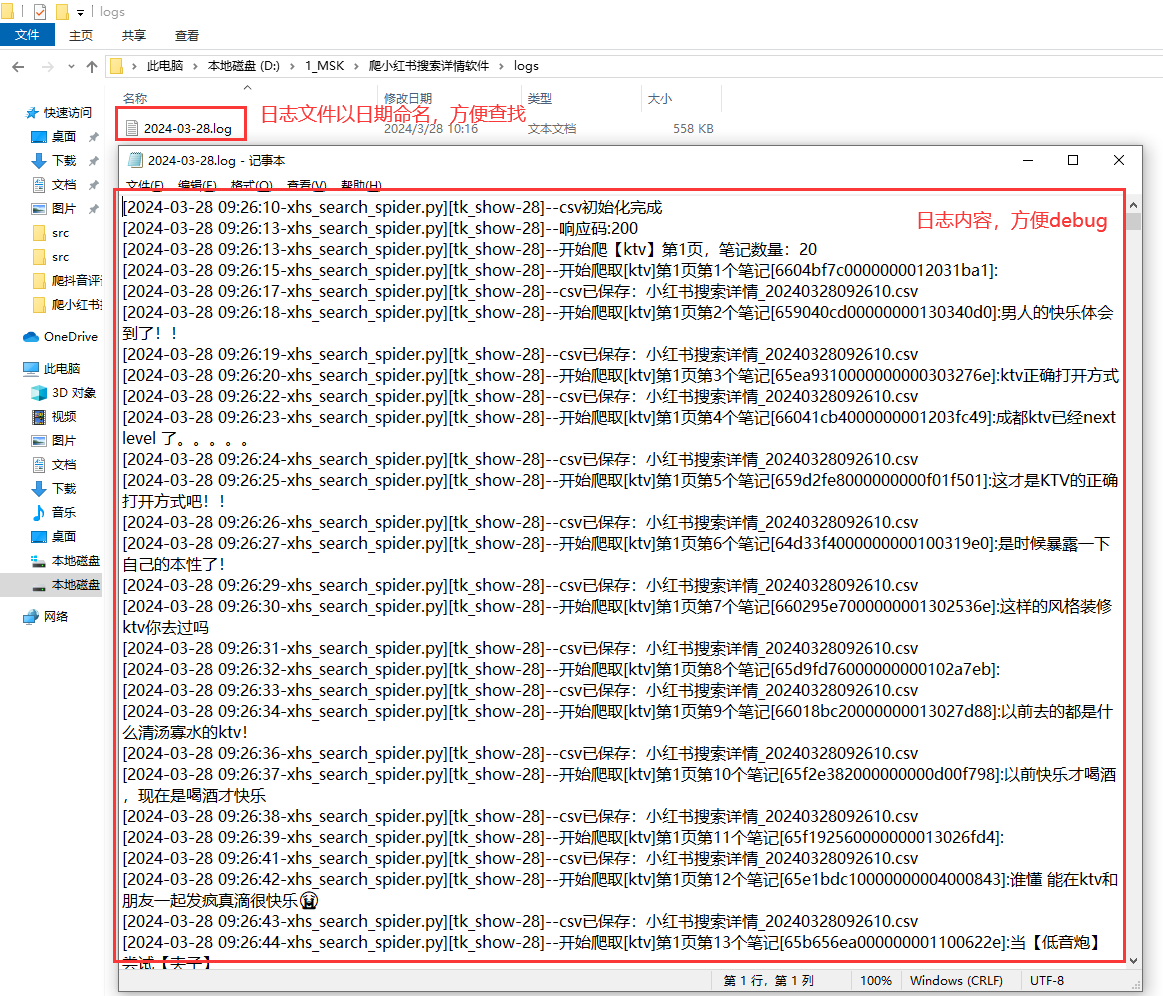Screen dimensions: 1163x996
Task: Click Notepad scrollbar up arrow
Action: point(1133,205)
